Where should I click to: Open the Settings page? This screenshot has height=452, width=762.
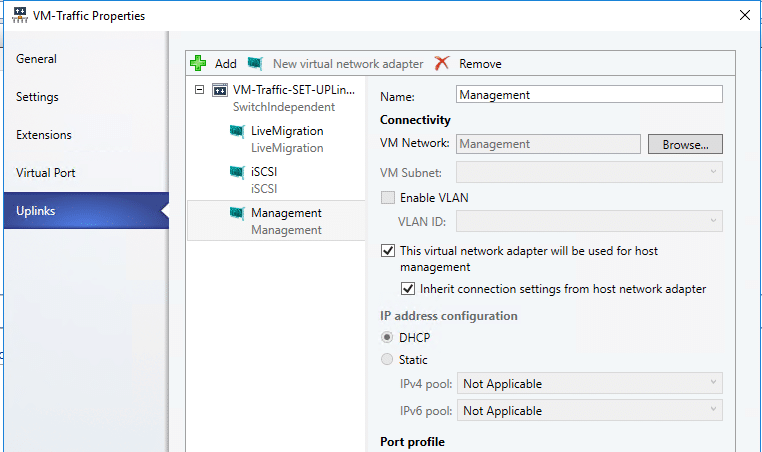tap(86, 97)
